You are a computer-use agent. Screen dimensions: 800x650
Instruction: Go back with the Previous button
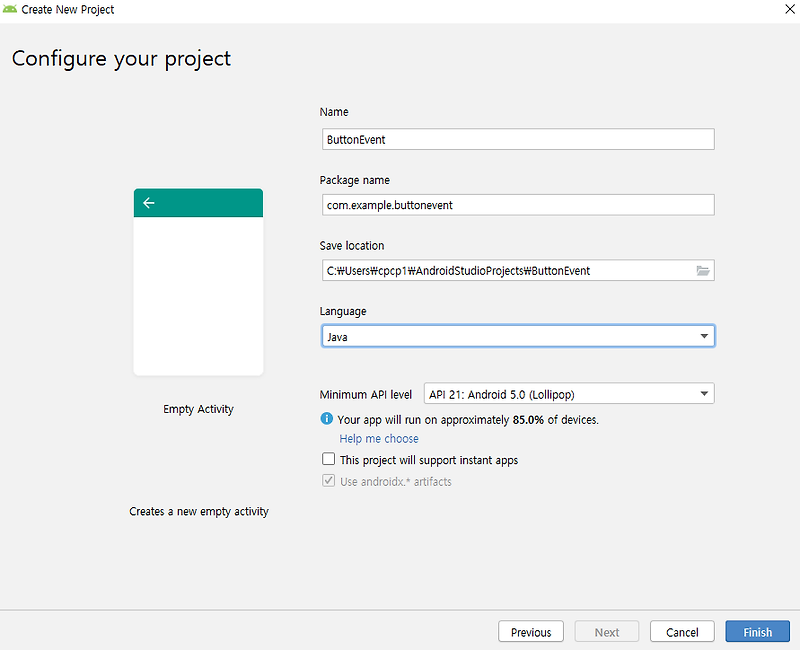click(x=531, y=632)
